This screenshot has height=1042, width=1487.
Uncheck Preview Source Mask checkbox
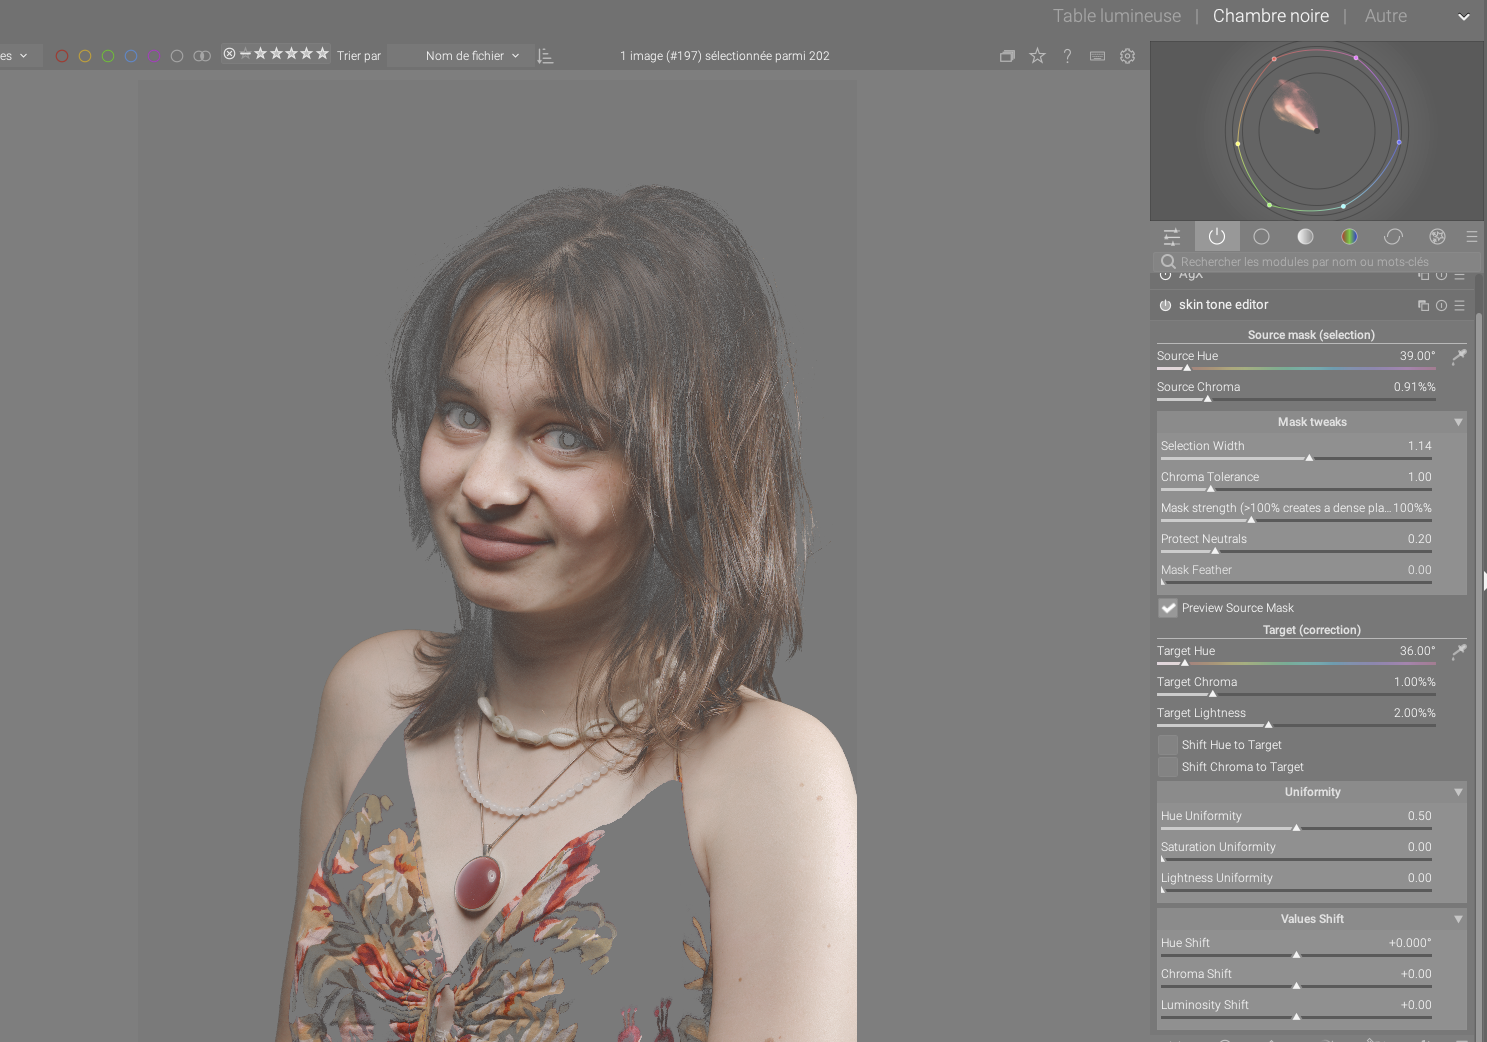1168,608
